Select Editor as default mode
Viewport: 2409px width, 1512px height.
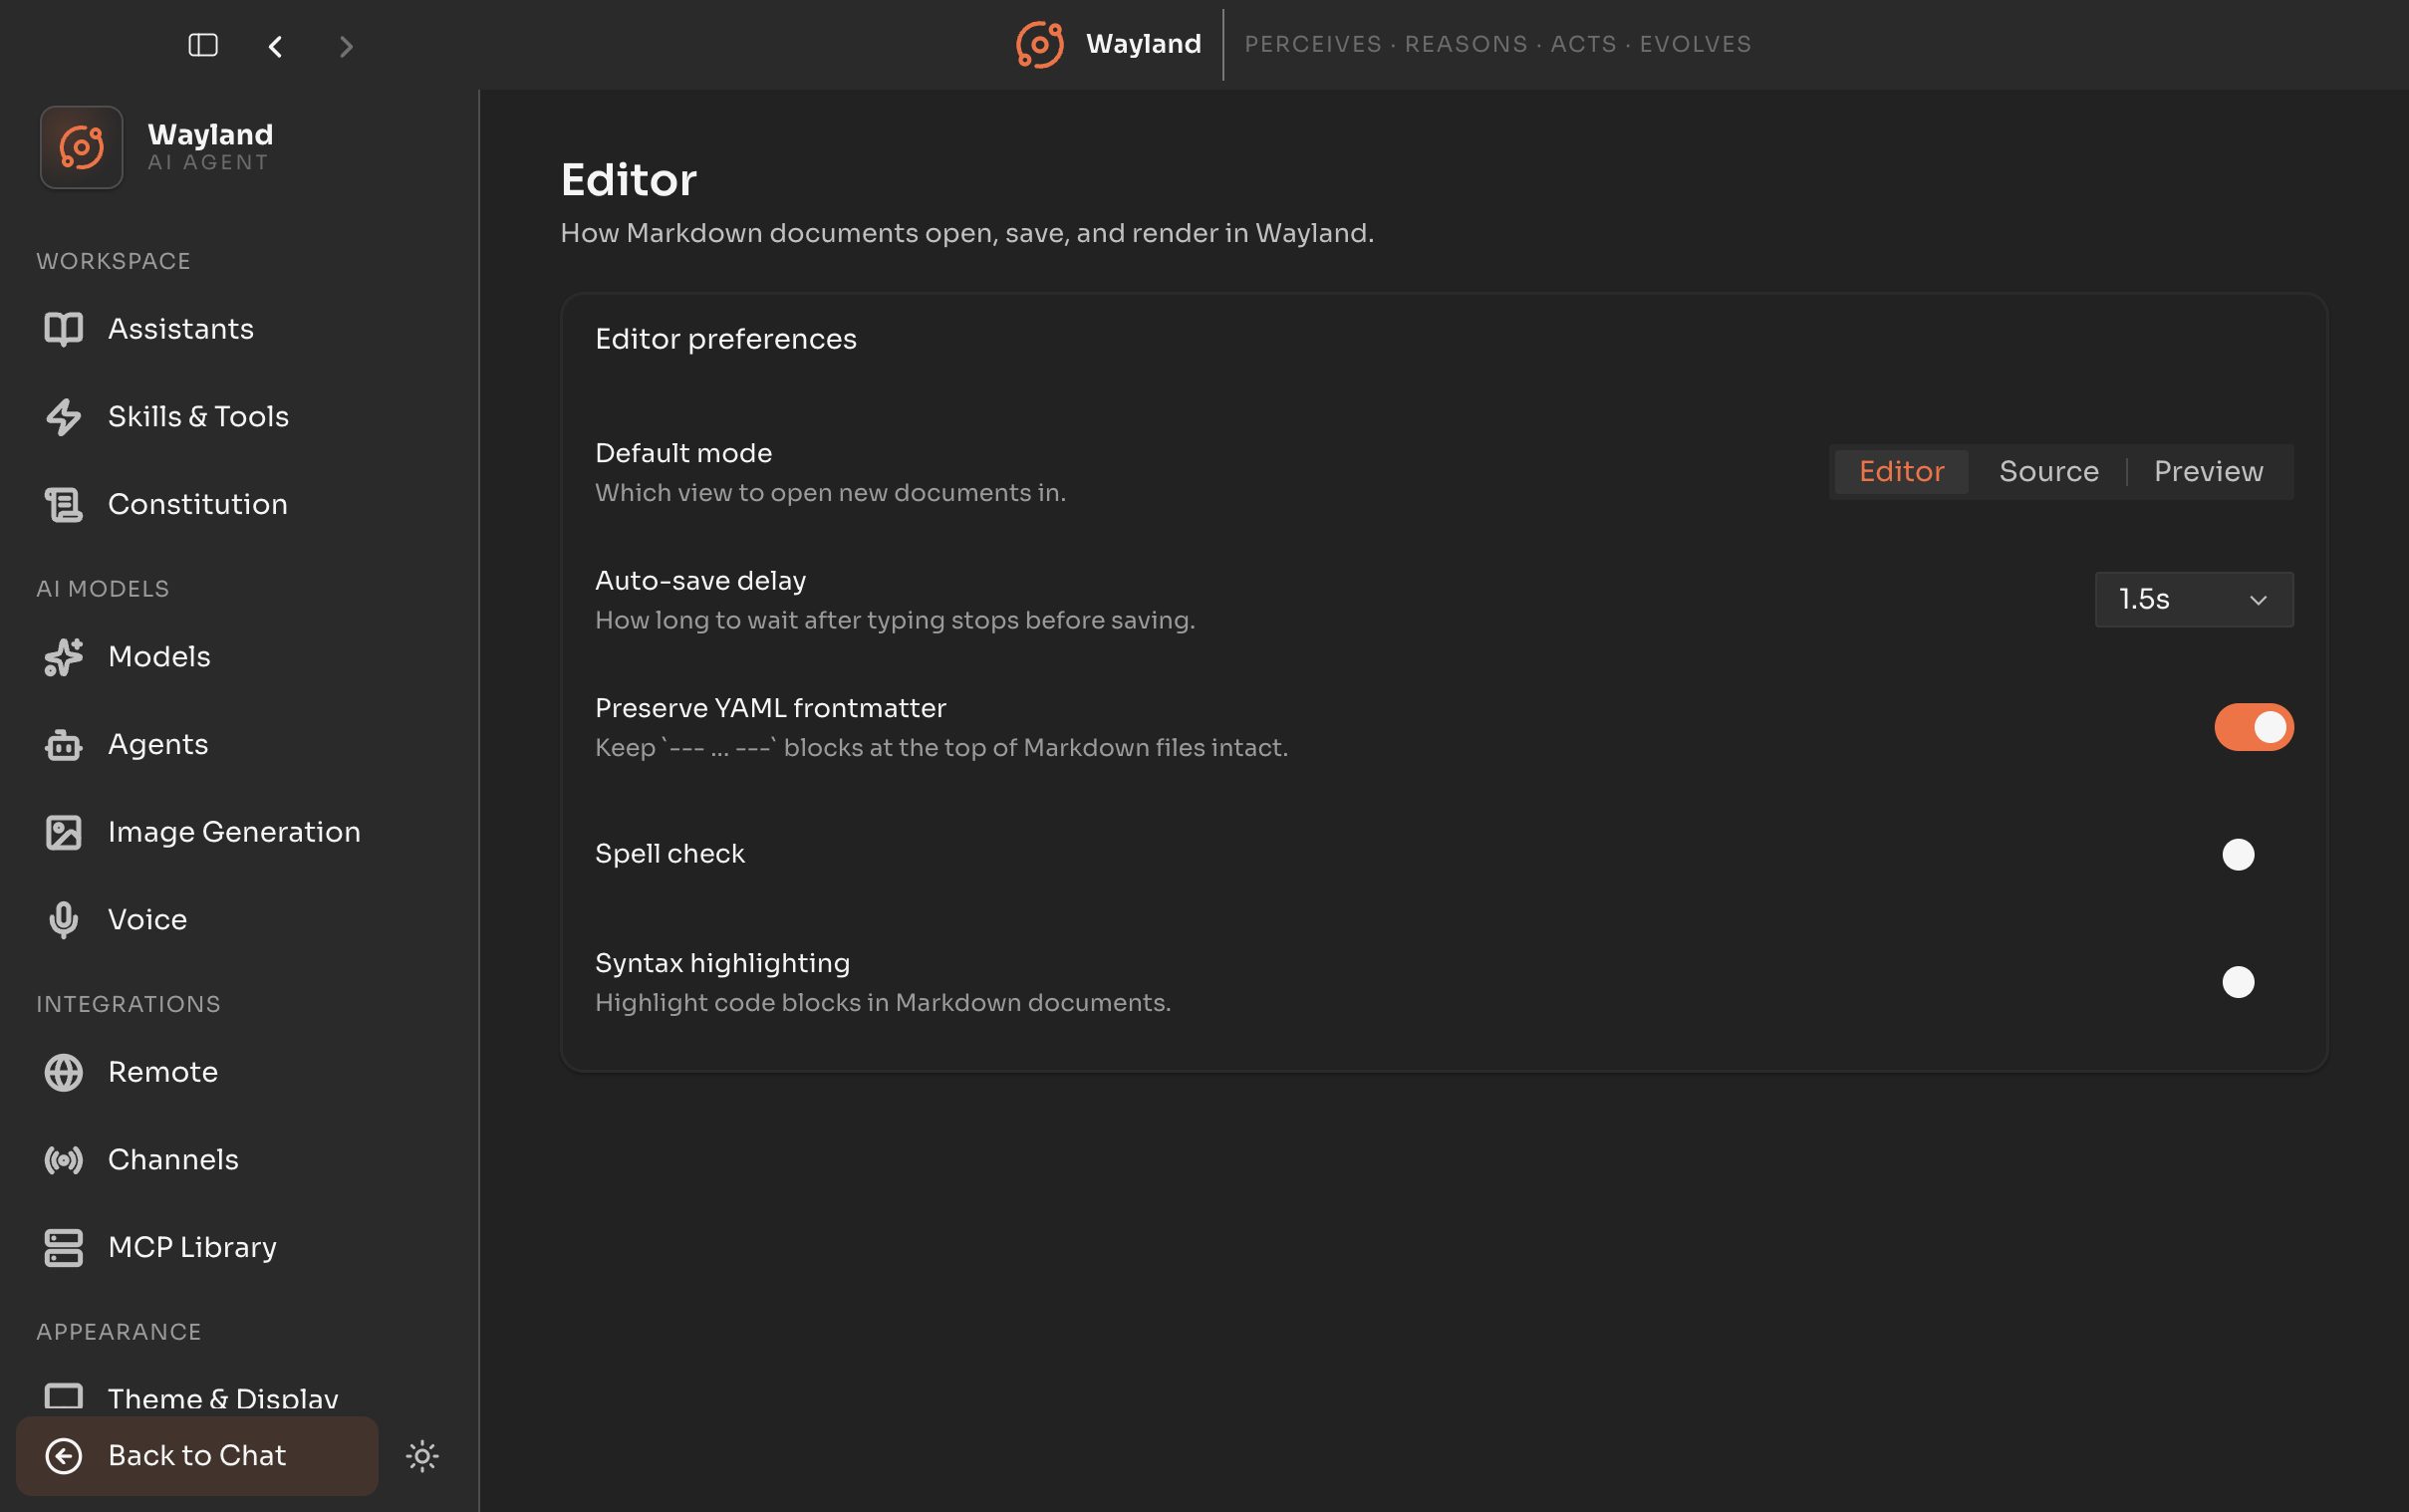1901,472
